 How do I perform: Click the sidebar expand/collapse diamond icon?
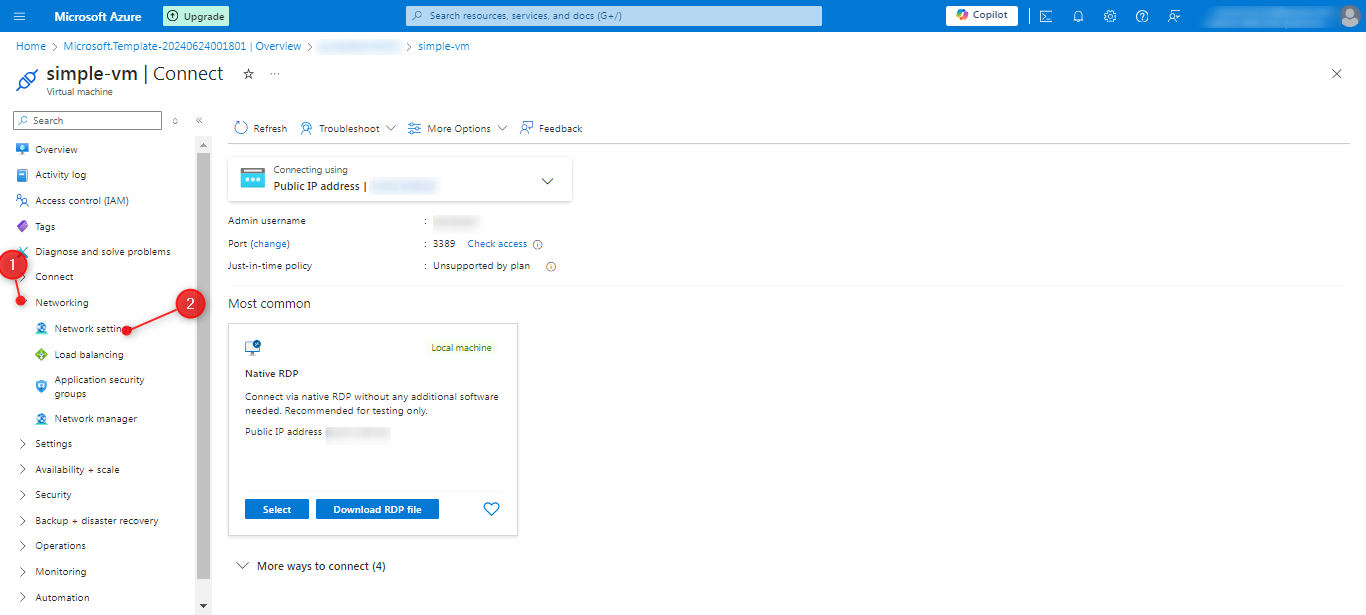point(175,121)
